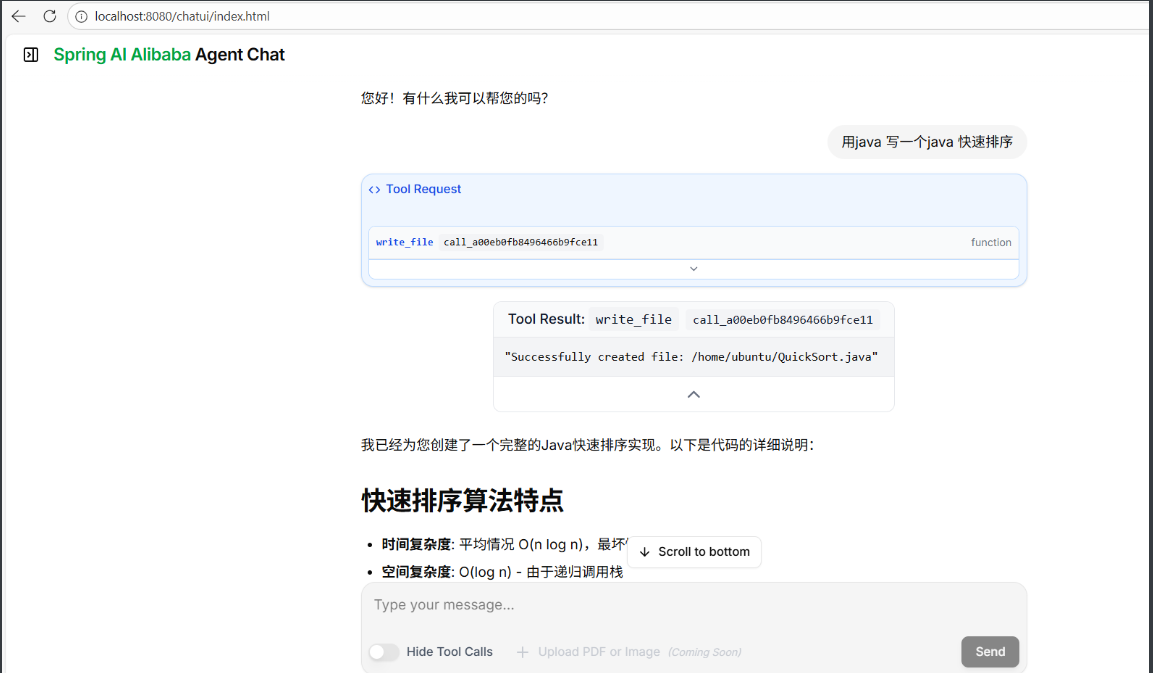Click the write_file name in Tool Request
This screenshot has height=673, width=1153.
click(x=404, y=242)
